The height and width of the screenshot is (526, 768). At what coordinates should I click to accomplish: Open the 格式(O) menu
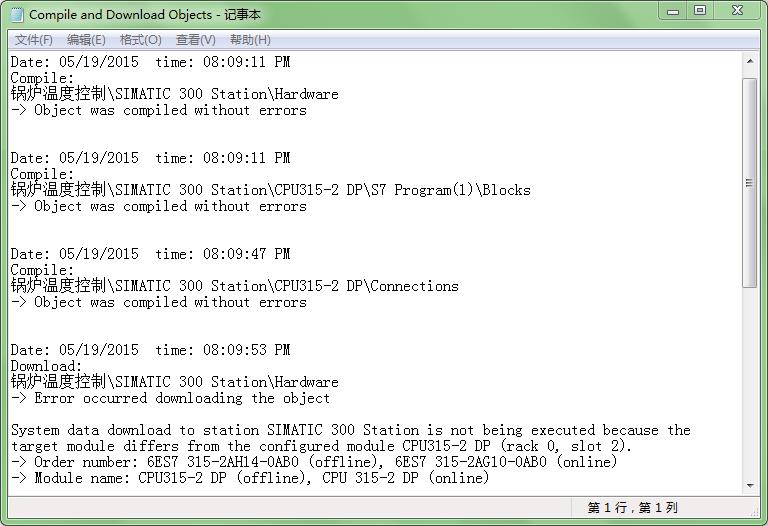point(140,40)
